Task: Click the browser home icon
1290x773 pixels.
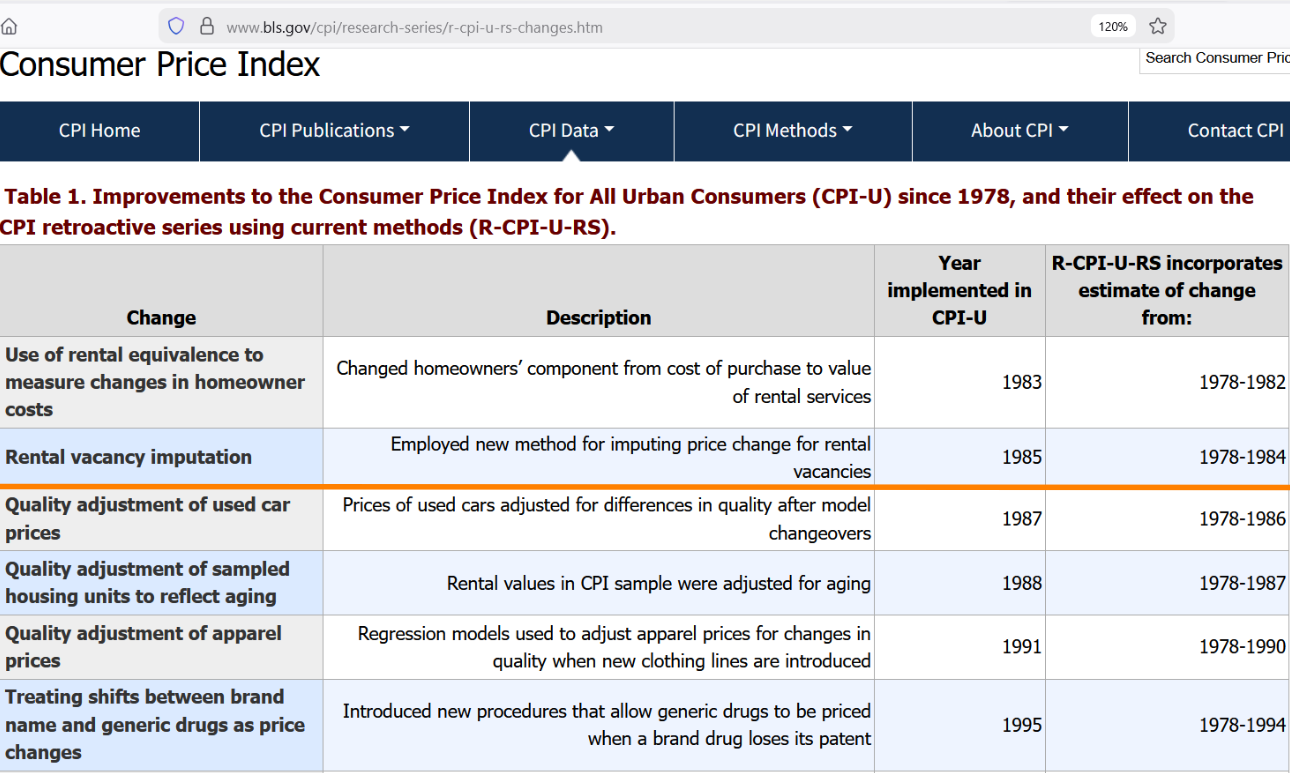Action: pyautogui.click(x=9, y=27)
